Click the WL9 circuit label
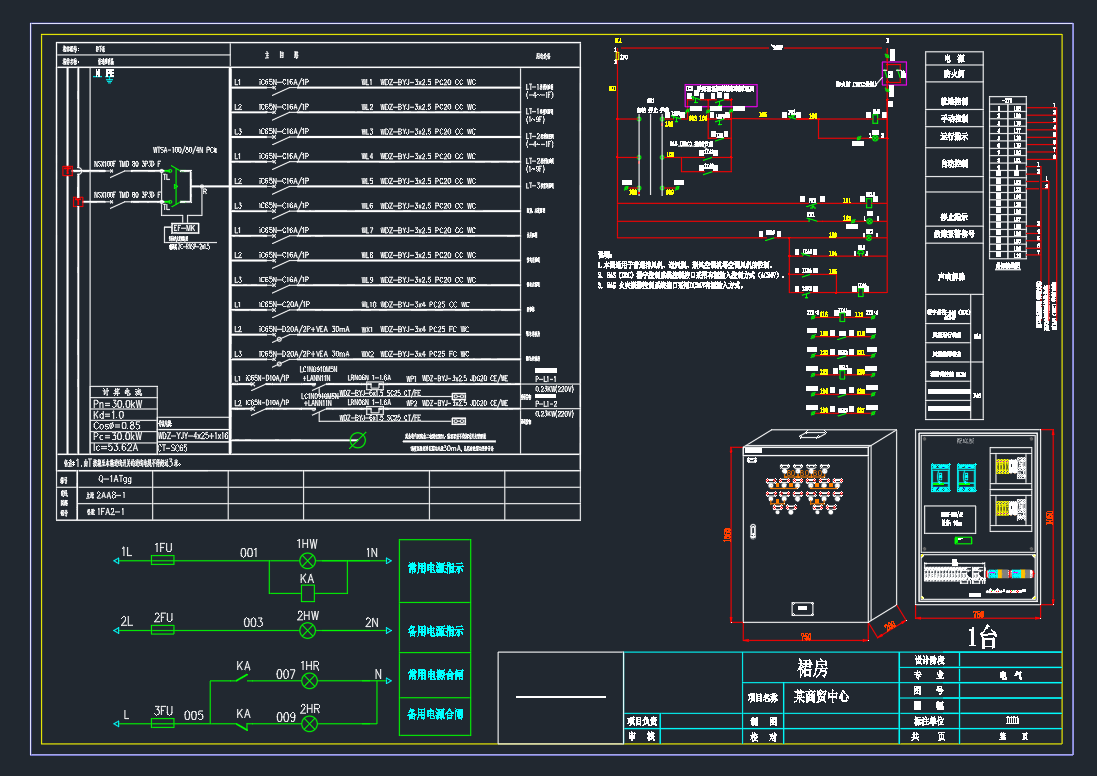1097x776 pixels. click(367, 279)
